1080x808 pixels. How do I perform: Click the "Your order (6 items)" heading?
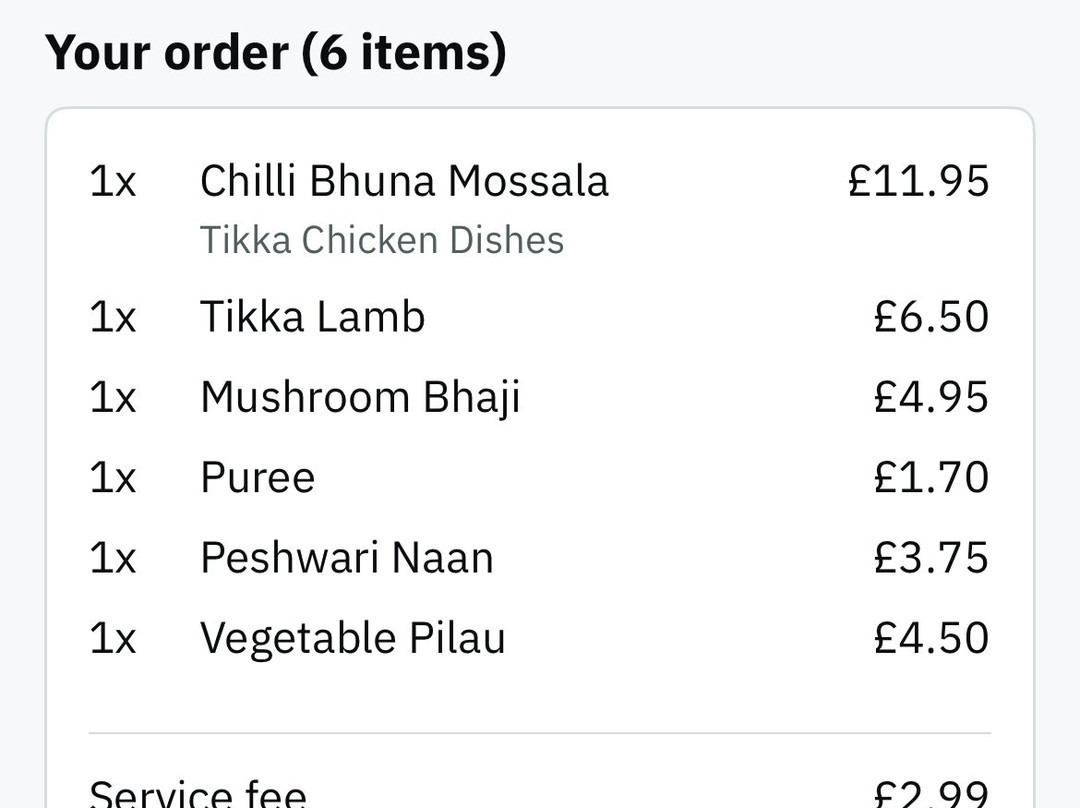tap(276, 52)
